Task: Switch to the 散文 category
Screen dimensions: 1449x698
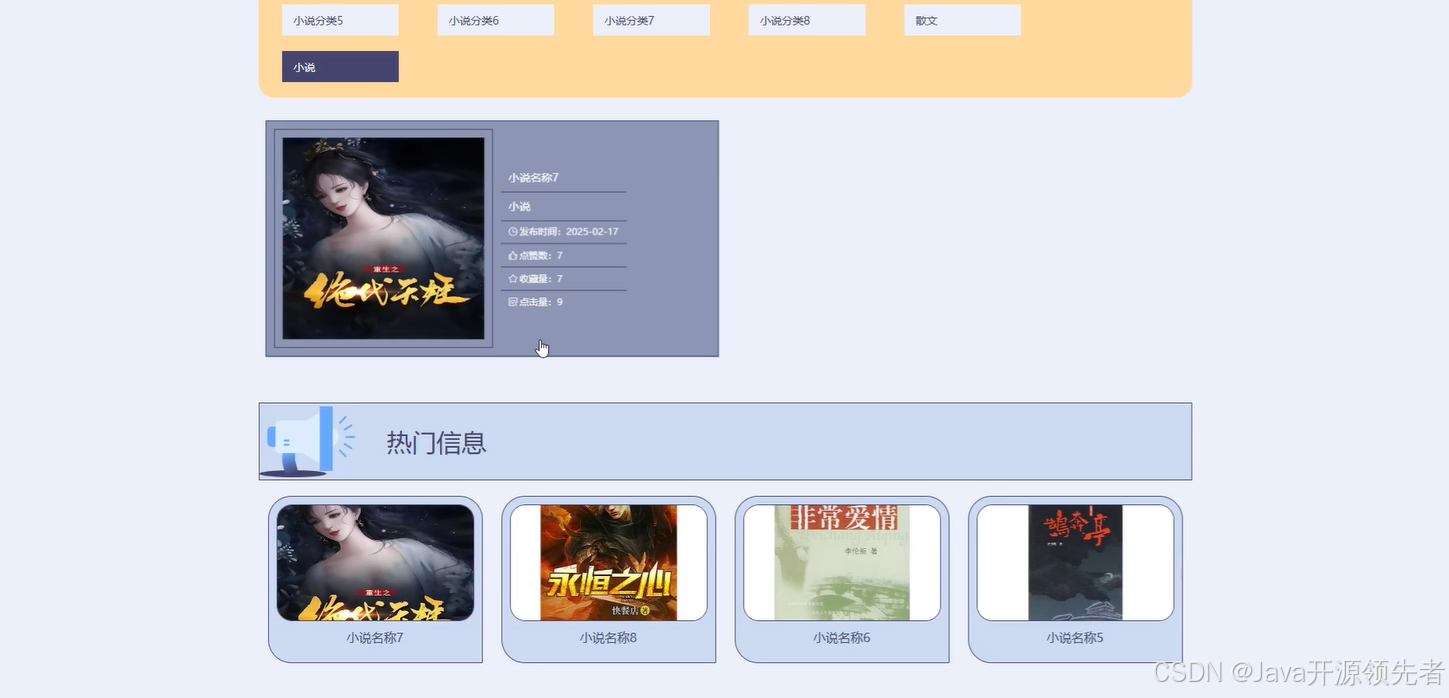Action: pos(962,19)
